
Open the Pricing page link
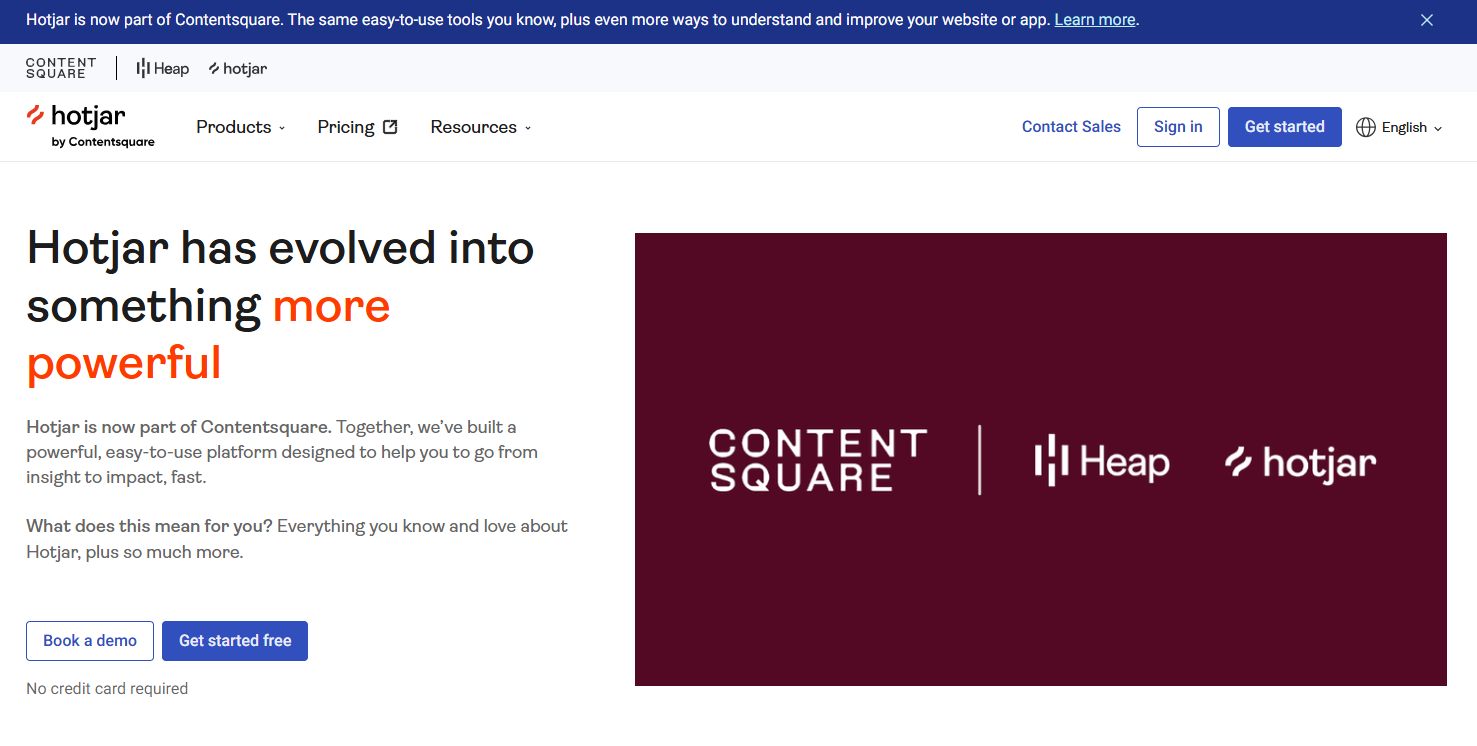[x=357, y=127]
